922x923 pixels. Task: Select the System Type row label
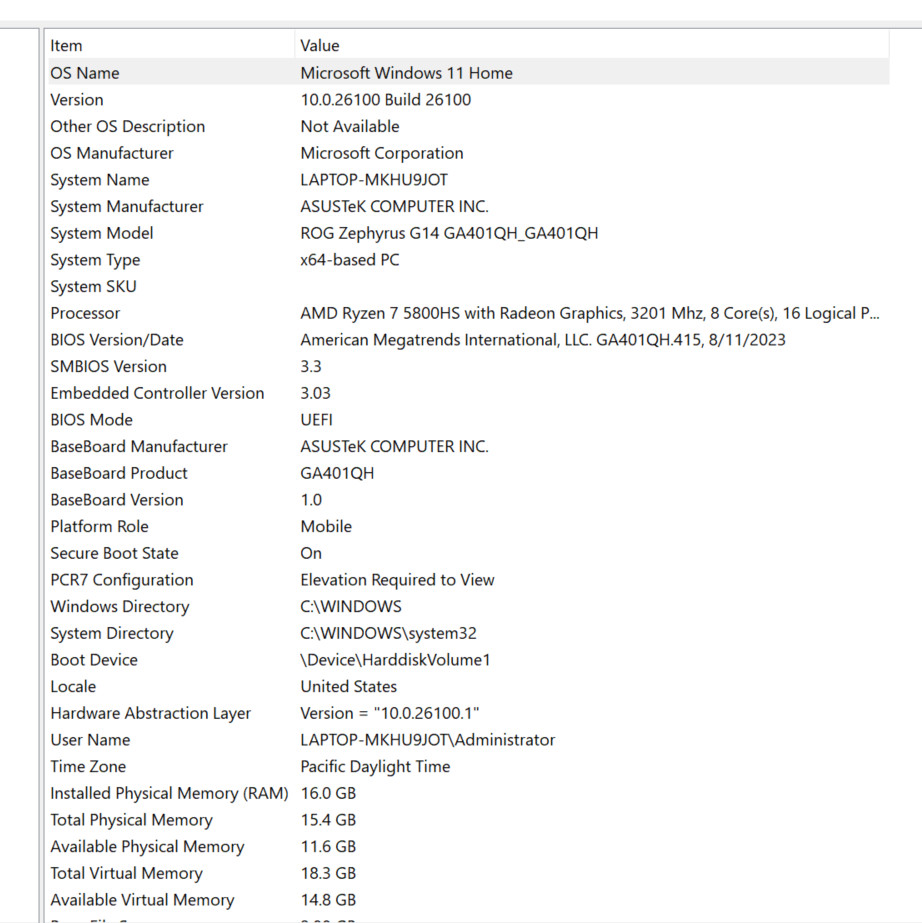pyautogui.click(x=95, y=260)
